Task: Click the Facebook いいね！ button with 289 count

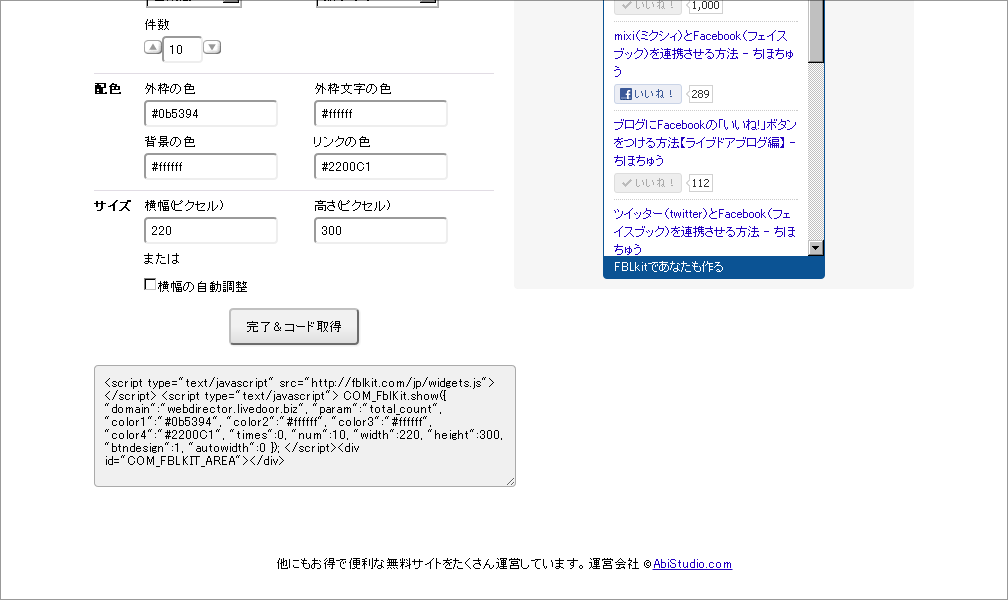Action: coord(647,94)
